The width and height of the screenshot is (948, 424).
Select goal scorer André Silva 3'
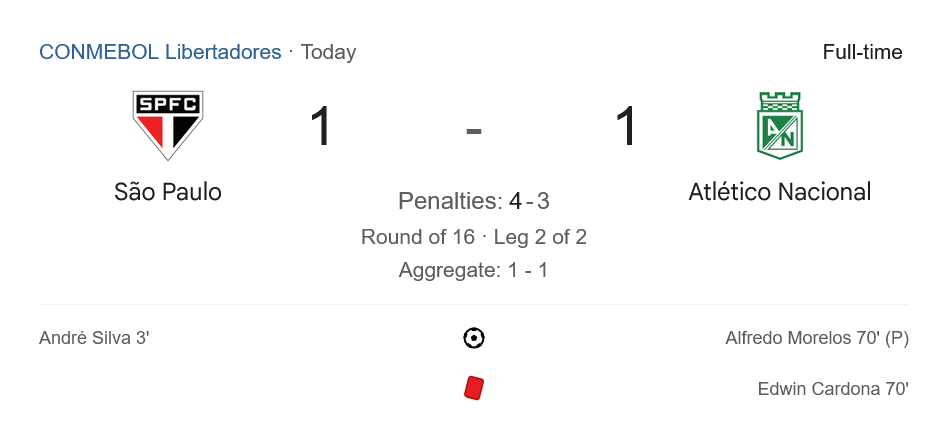pyautogui.click(x=94, y=338)
